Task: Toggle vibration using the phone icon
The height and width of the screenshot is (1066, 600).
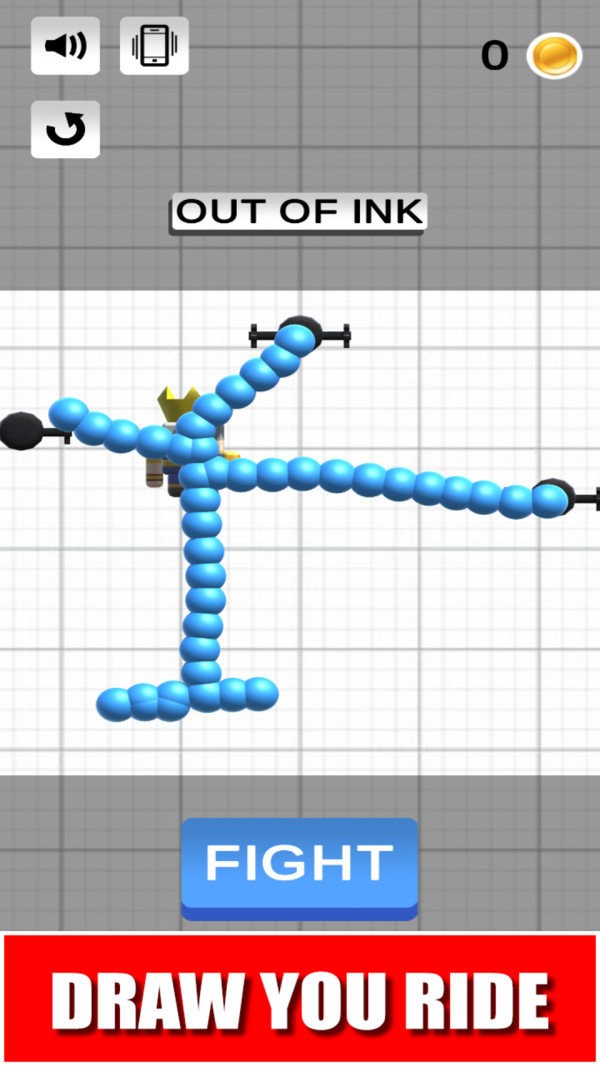Action: (154, 46)
